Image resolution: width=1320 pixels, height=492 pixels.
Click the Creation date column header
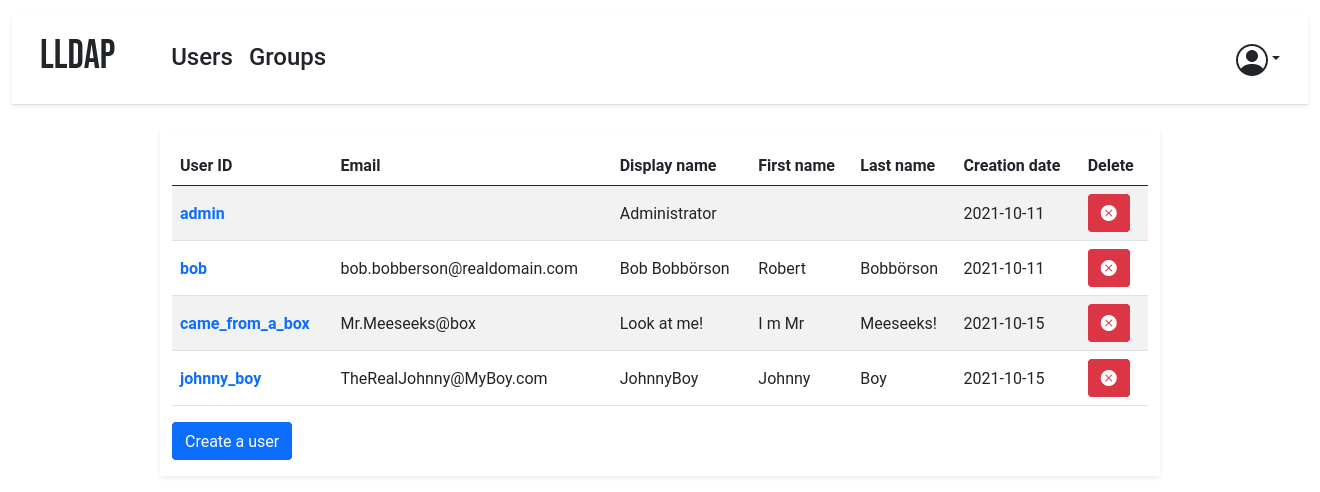pyautogui.click(x=1011, y=165)
